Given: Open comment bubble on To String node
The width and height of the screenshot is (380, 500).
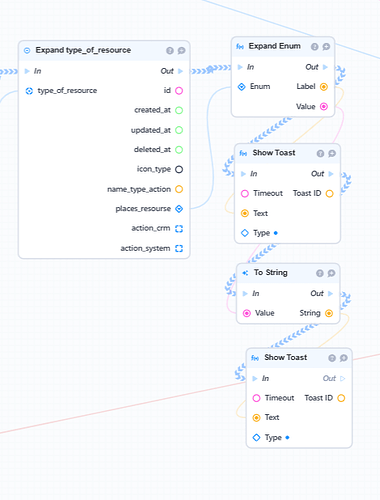Looking at the screenshot, I should 331,273.
